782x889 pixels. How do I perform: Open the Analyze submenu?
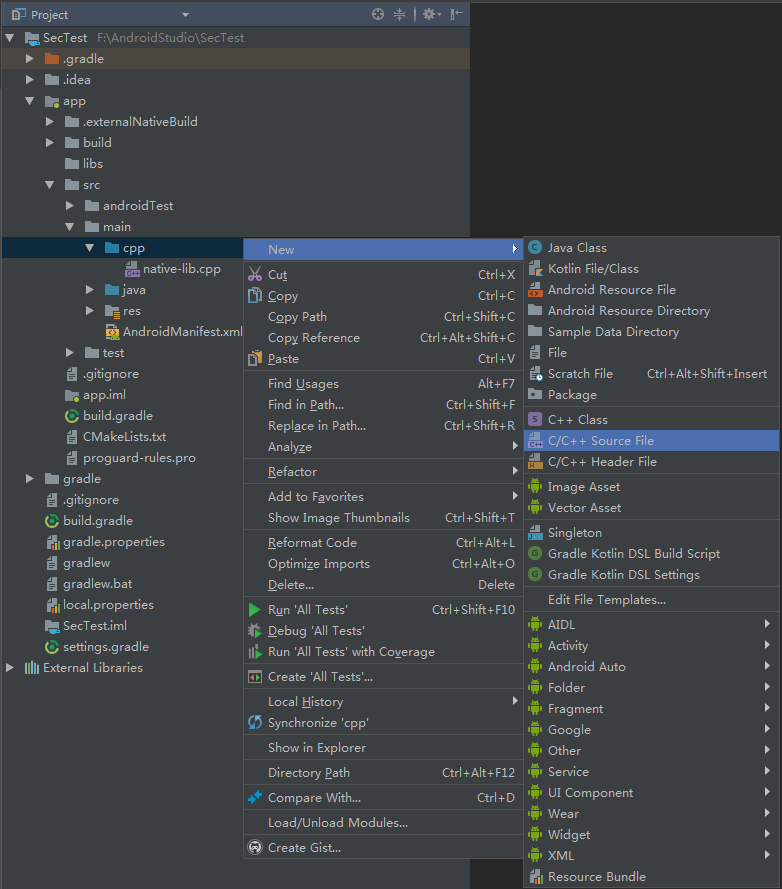coord(383,446)
